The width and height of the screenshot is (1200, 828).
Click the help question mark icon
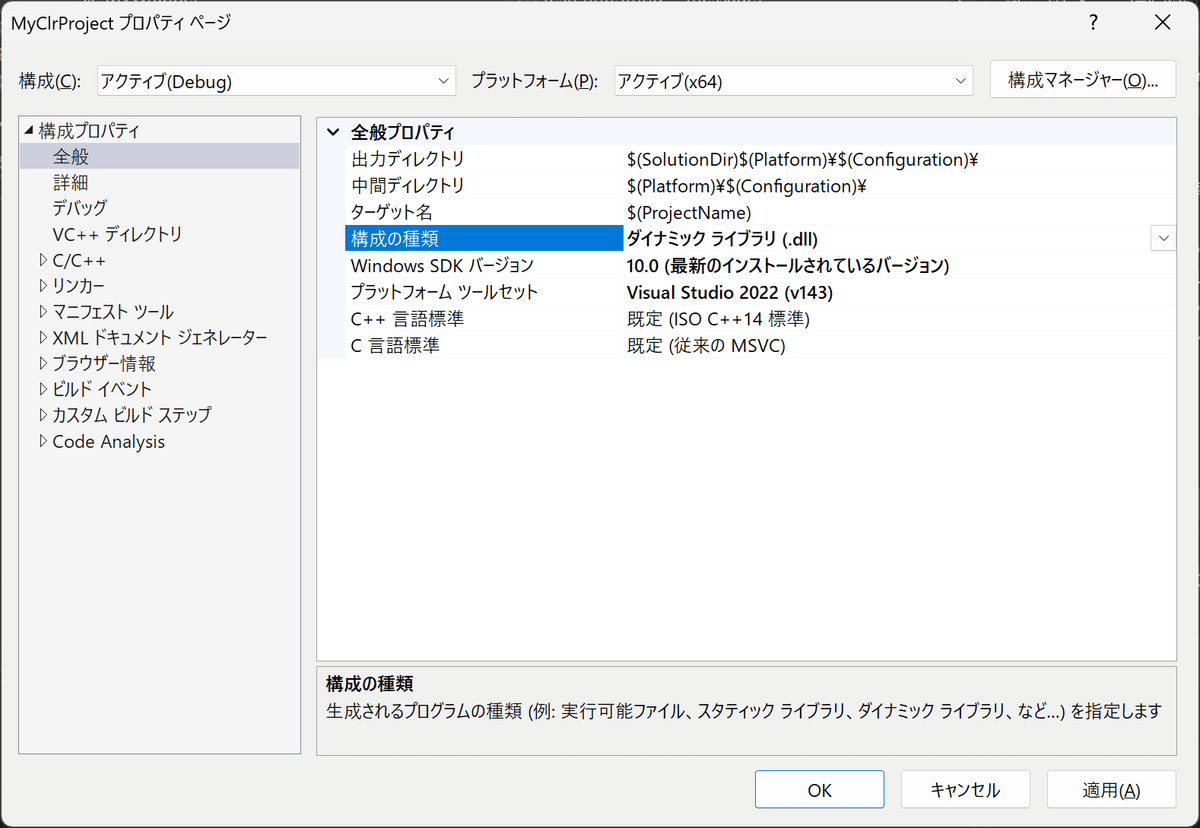click(x=1093, y=22)
